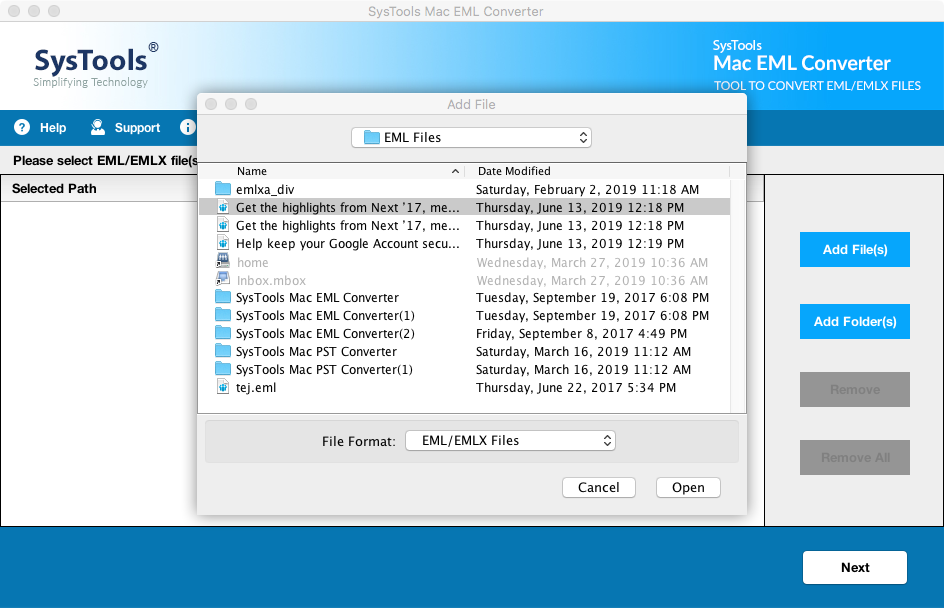The width and height of the screenshot is (944, 608).
Task: Click the SysTools Mac PST Converter(1) folder icon
Action: coord(223,369)
